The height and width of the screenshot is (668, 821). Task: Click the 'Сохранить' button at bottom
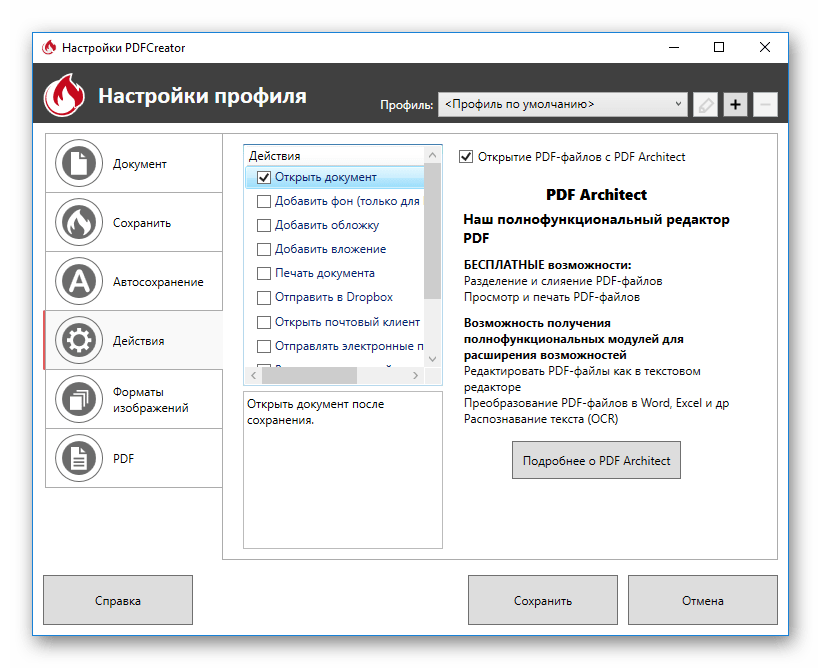[543, 601]
